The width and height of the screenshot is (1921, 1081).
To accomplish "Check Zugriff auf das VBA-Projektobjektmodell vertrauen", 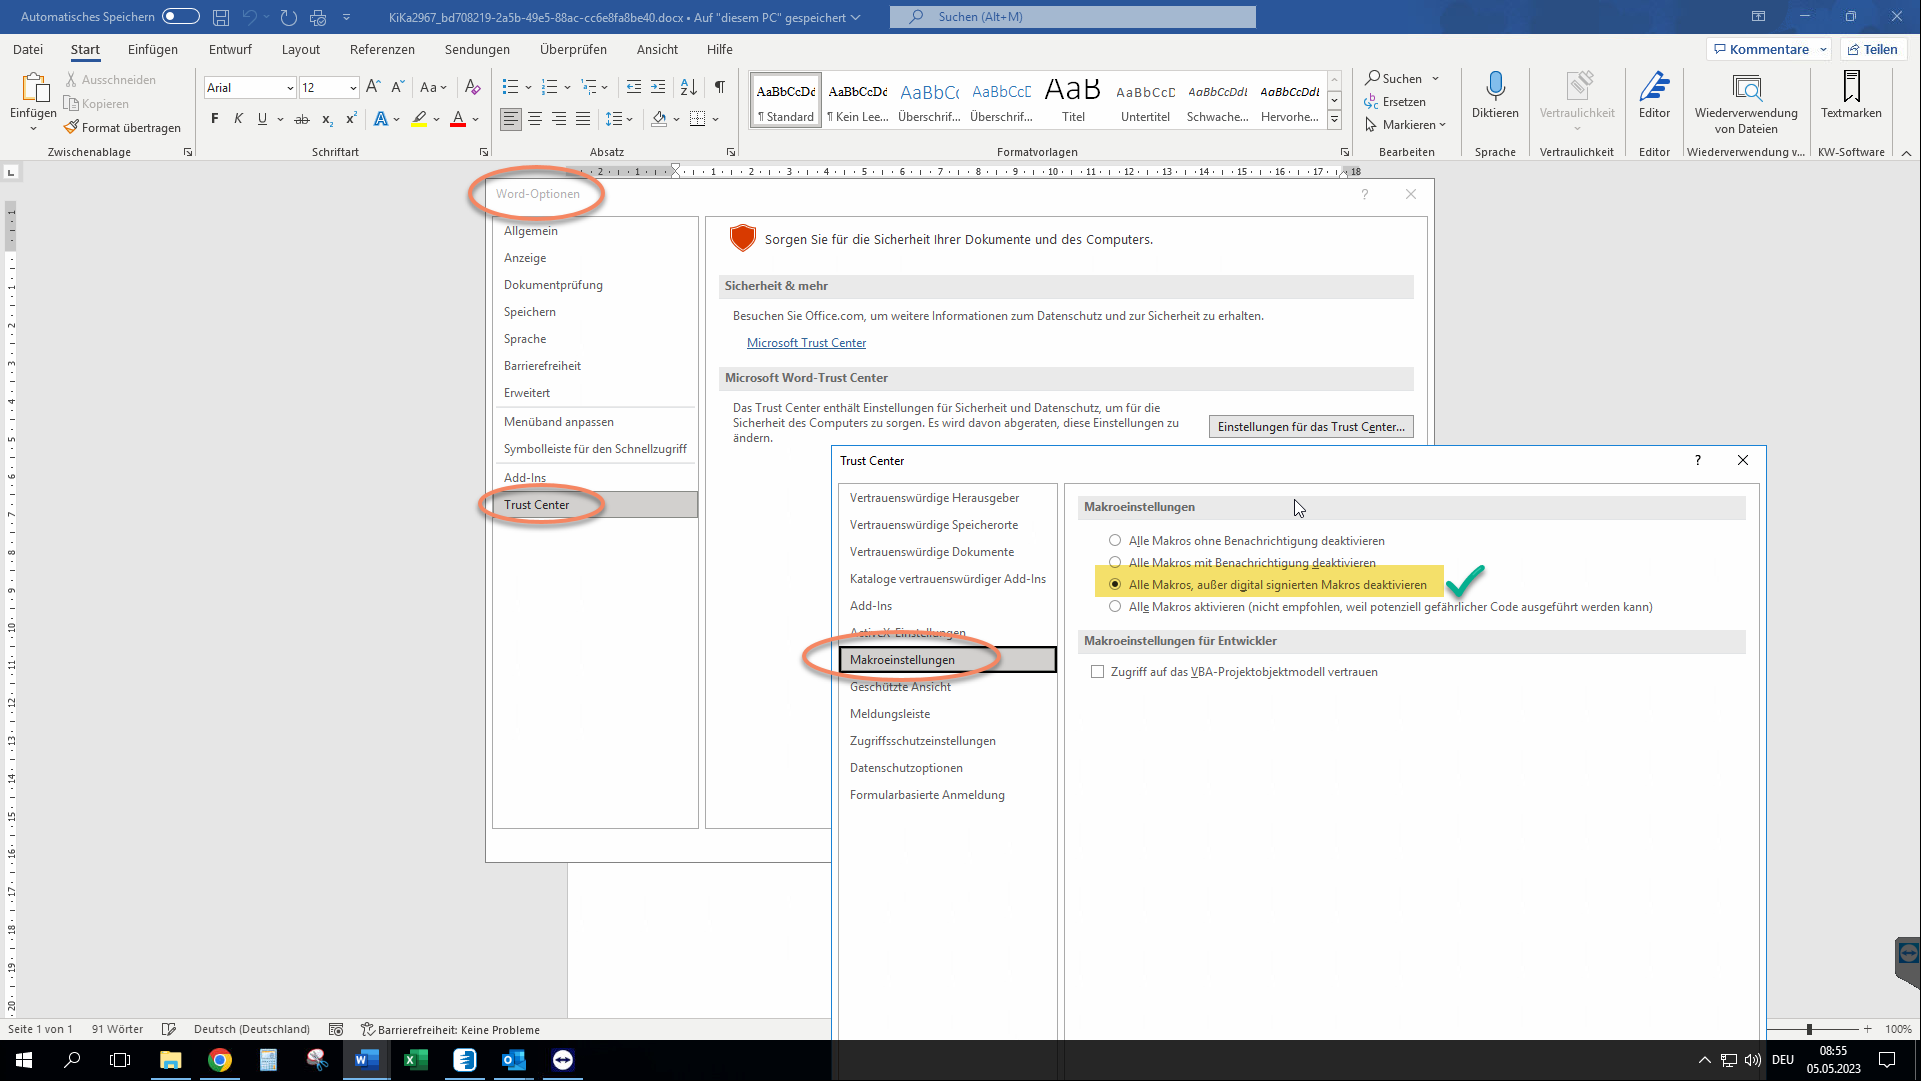I will coord(1098,672).
